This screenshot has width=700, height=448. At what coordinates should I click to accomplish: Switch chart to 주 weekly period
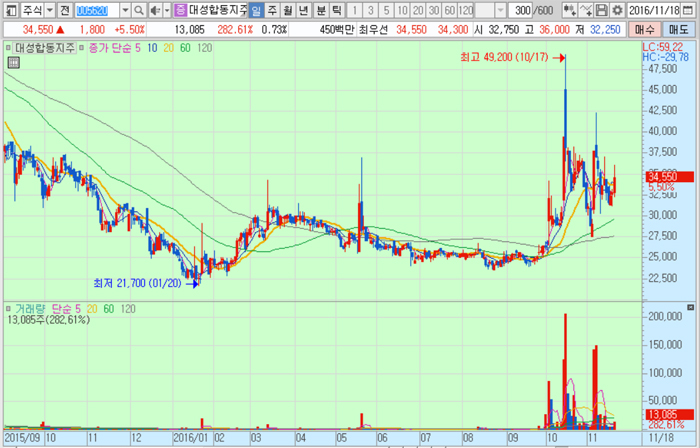[x=273, y=10]
